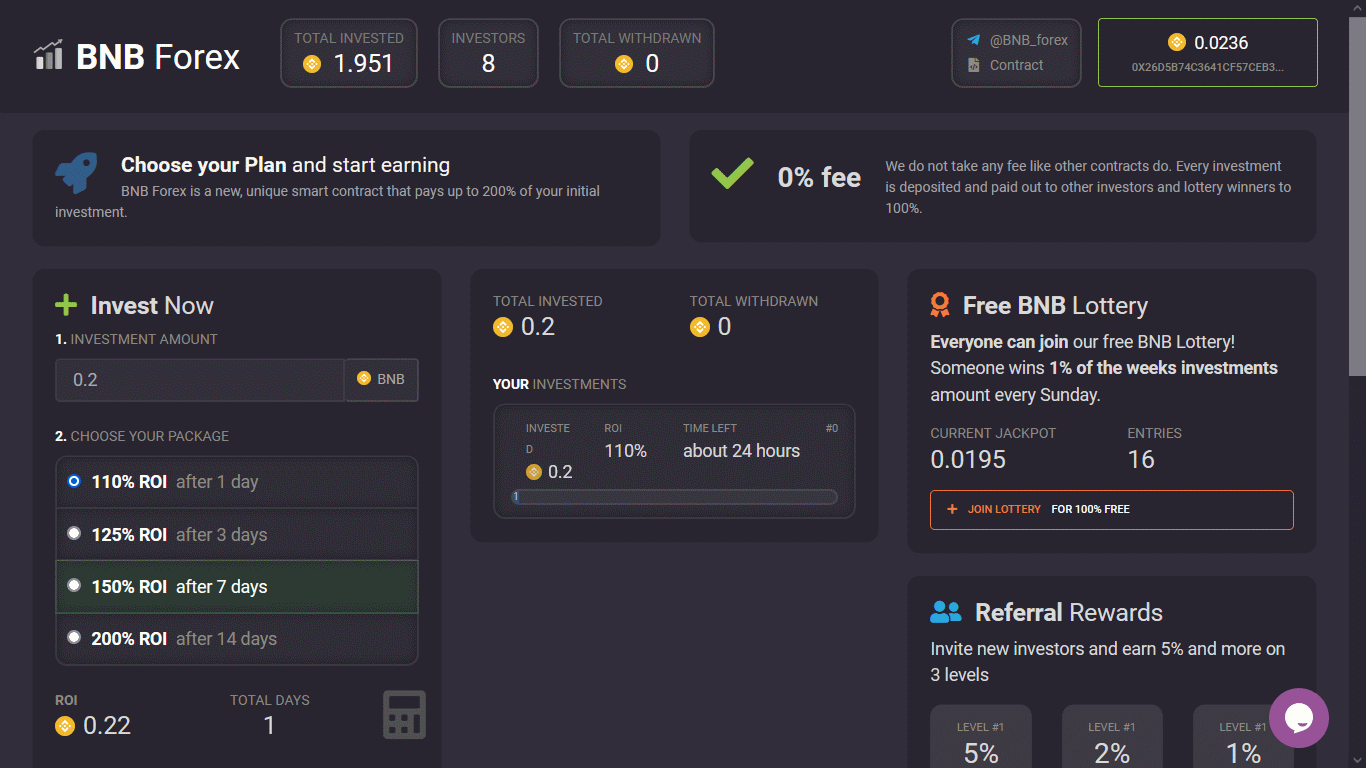Click the 'Choose your Plan and start earning' heading
The image size is (1366, 768).
tap(285, 165)
